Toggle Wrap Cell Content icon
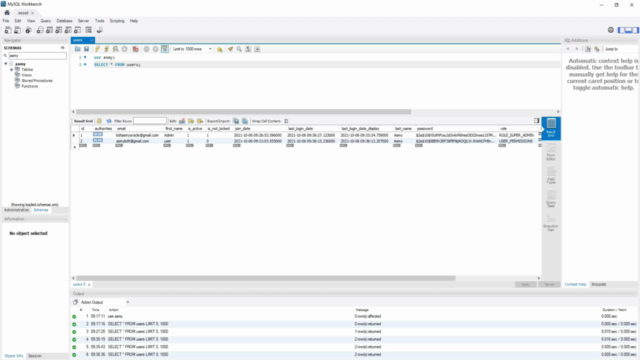640x360 pixels. point(286,121)
